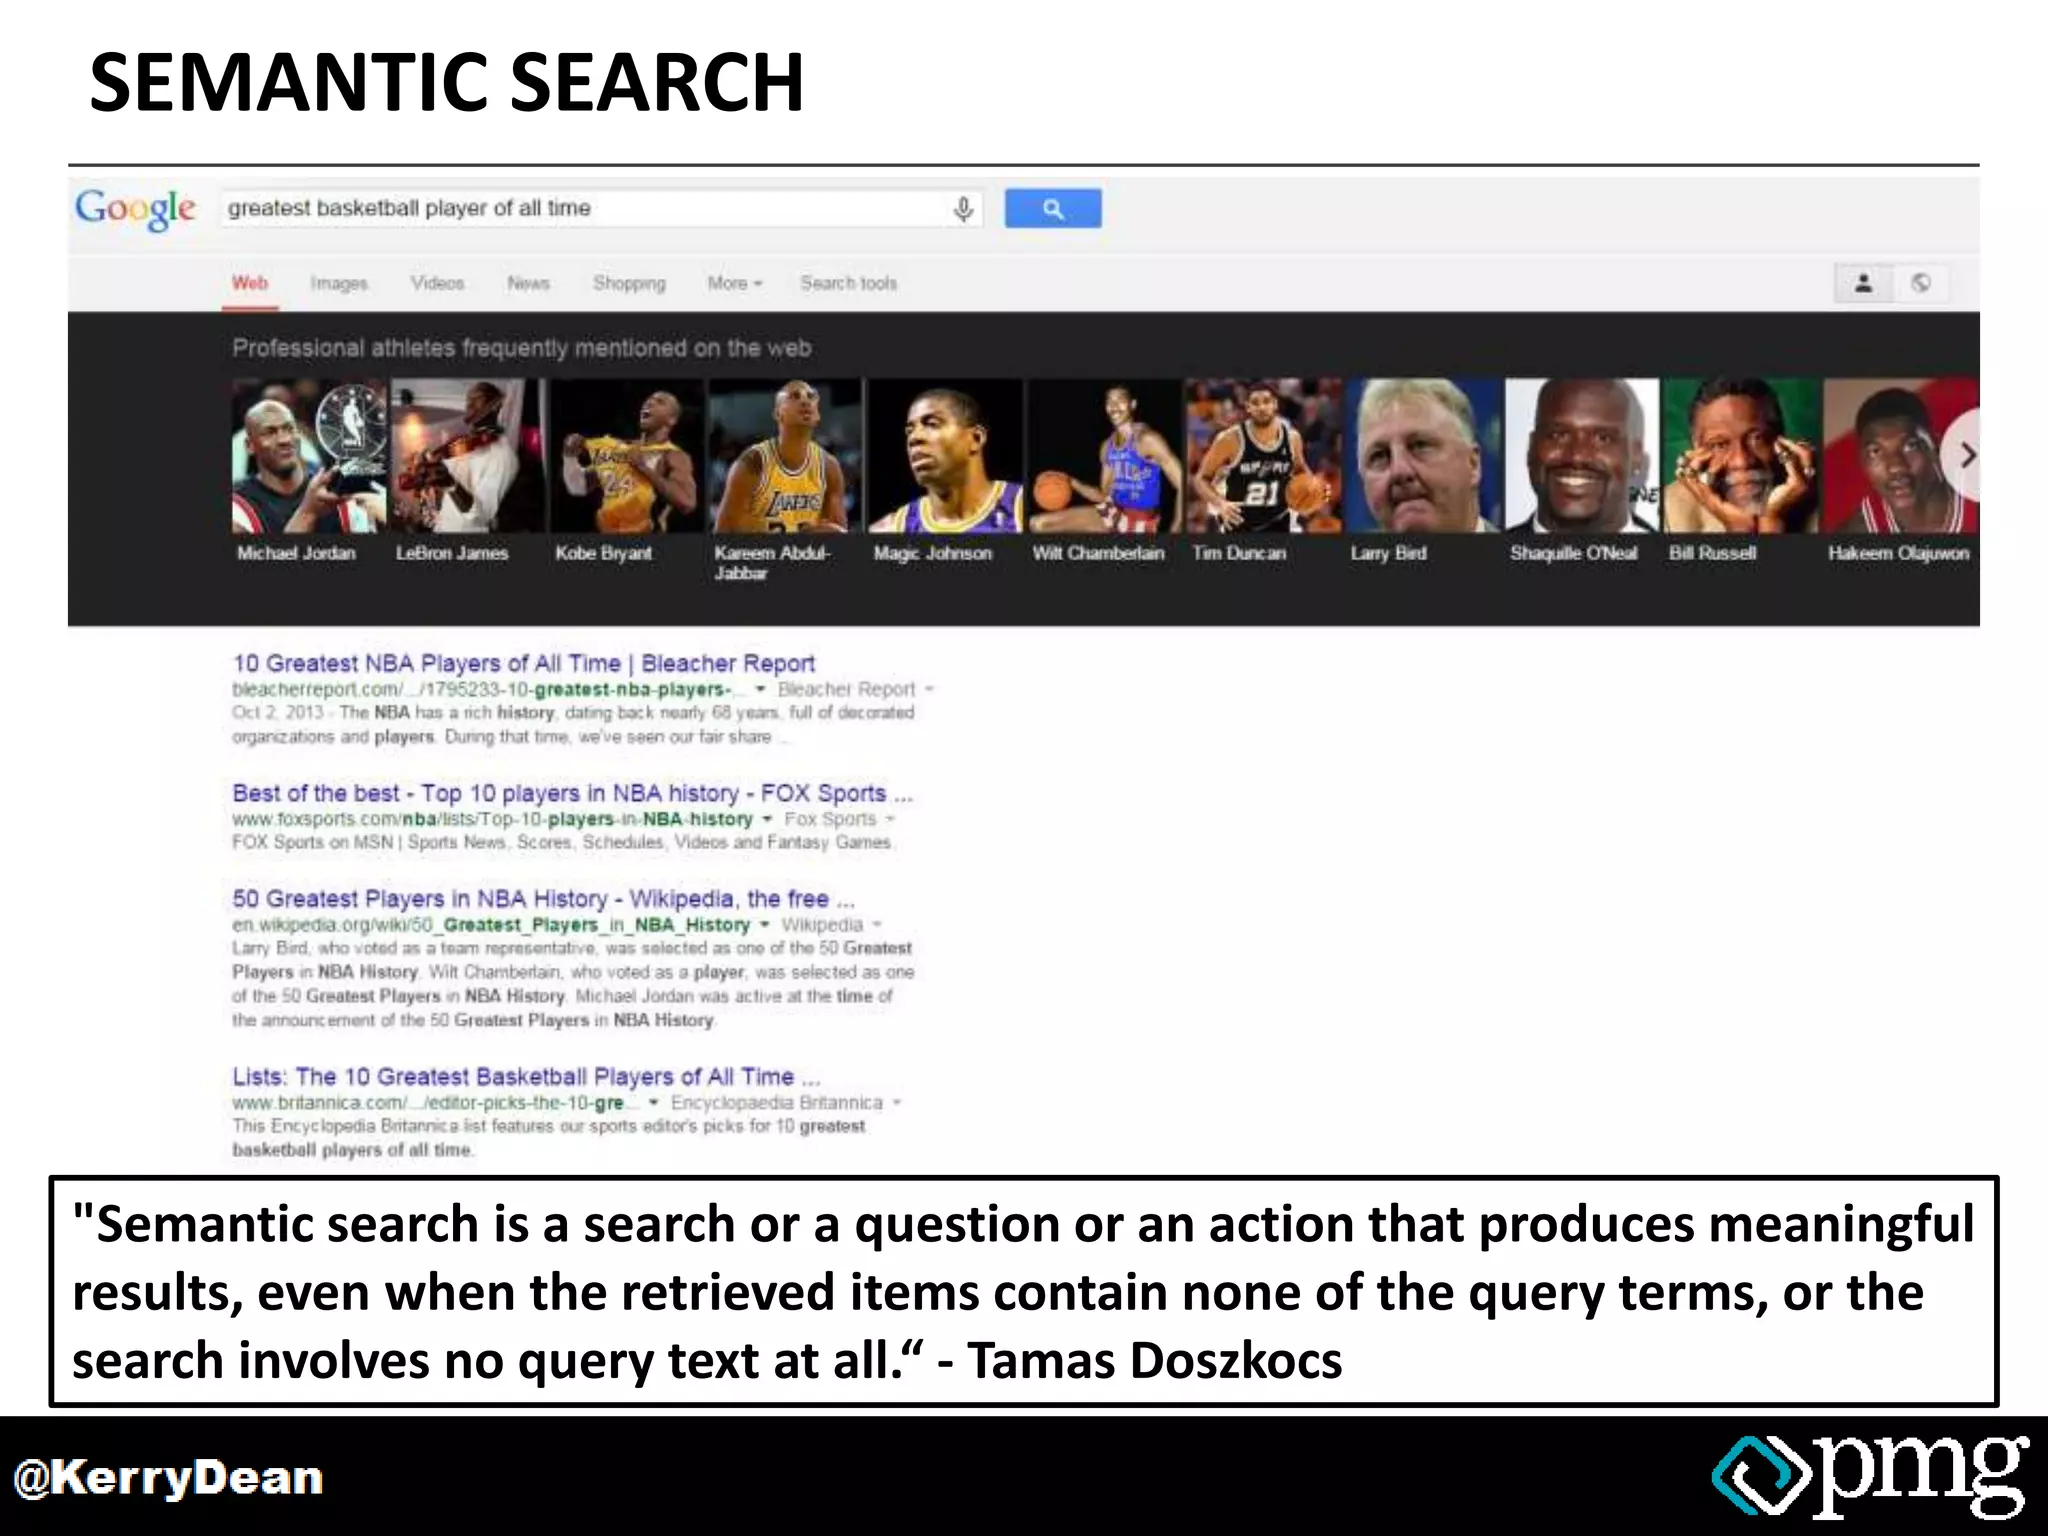Switch to the Web tab
The image size is (2048, 1536).
tap(250, 283)
